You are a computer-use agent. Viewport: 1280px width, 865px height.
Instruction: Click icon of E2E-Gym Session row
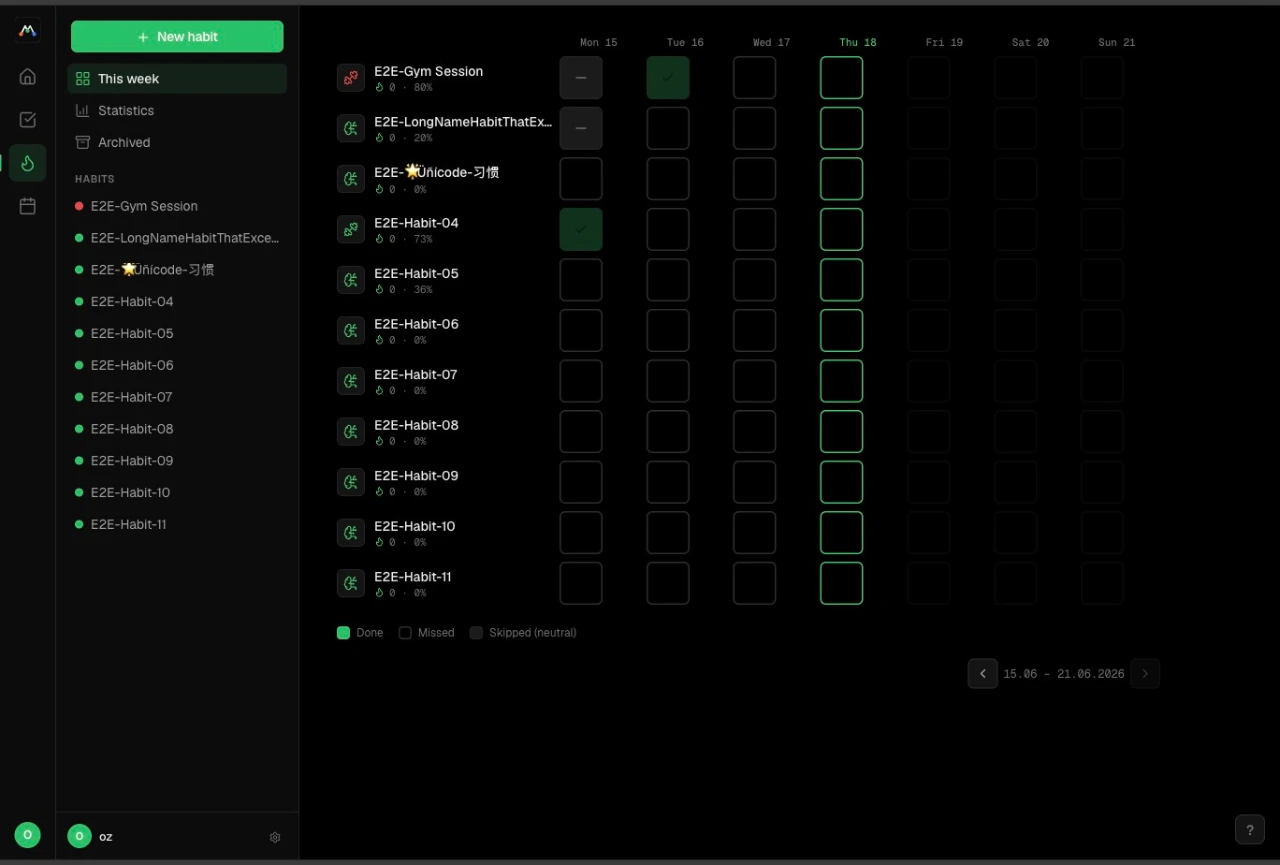351,78
